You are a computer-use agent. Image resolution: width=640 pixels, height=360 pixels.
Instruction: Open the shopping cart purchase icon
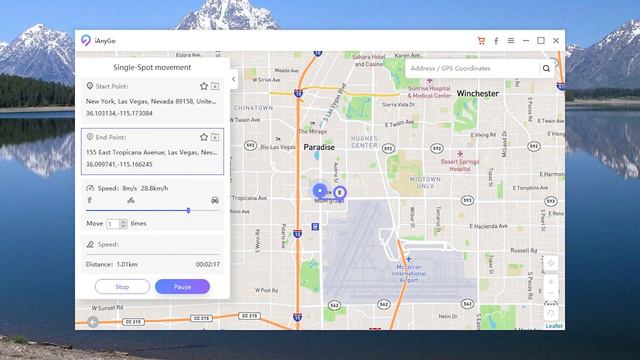tap(481, 41)
